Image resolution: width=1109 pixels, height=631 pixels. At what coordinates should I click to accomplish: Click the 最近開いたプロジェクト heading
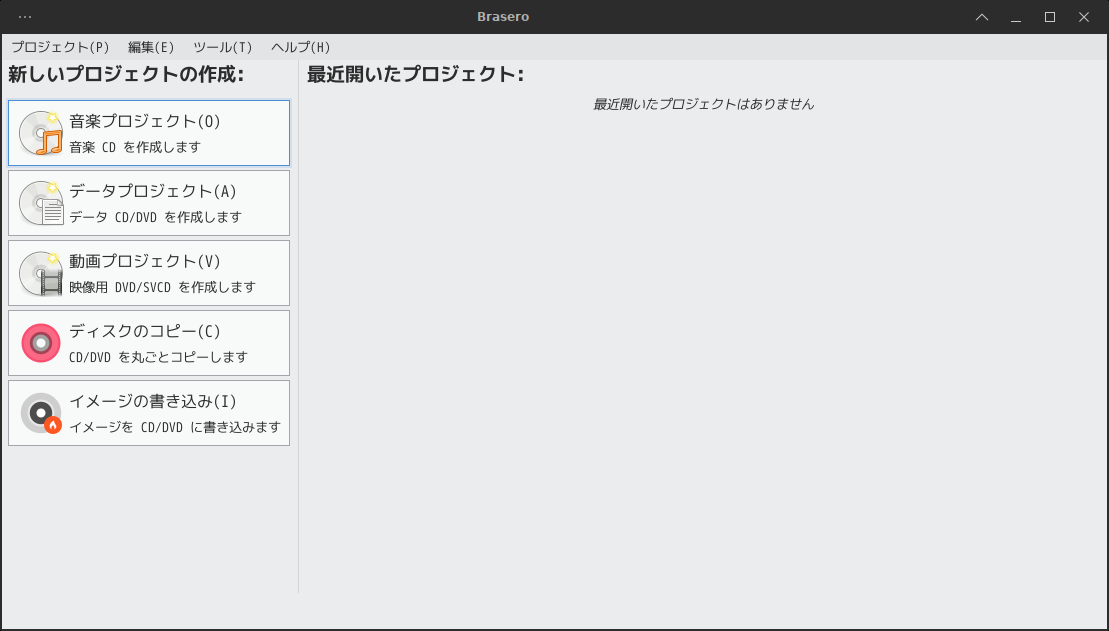(416, 74)
